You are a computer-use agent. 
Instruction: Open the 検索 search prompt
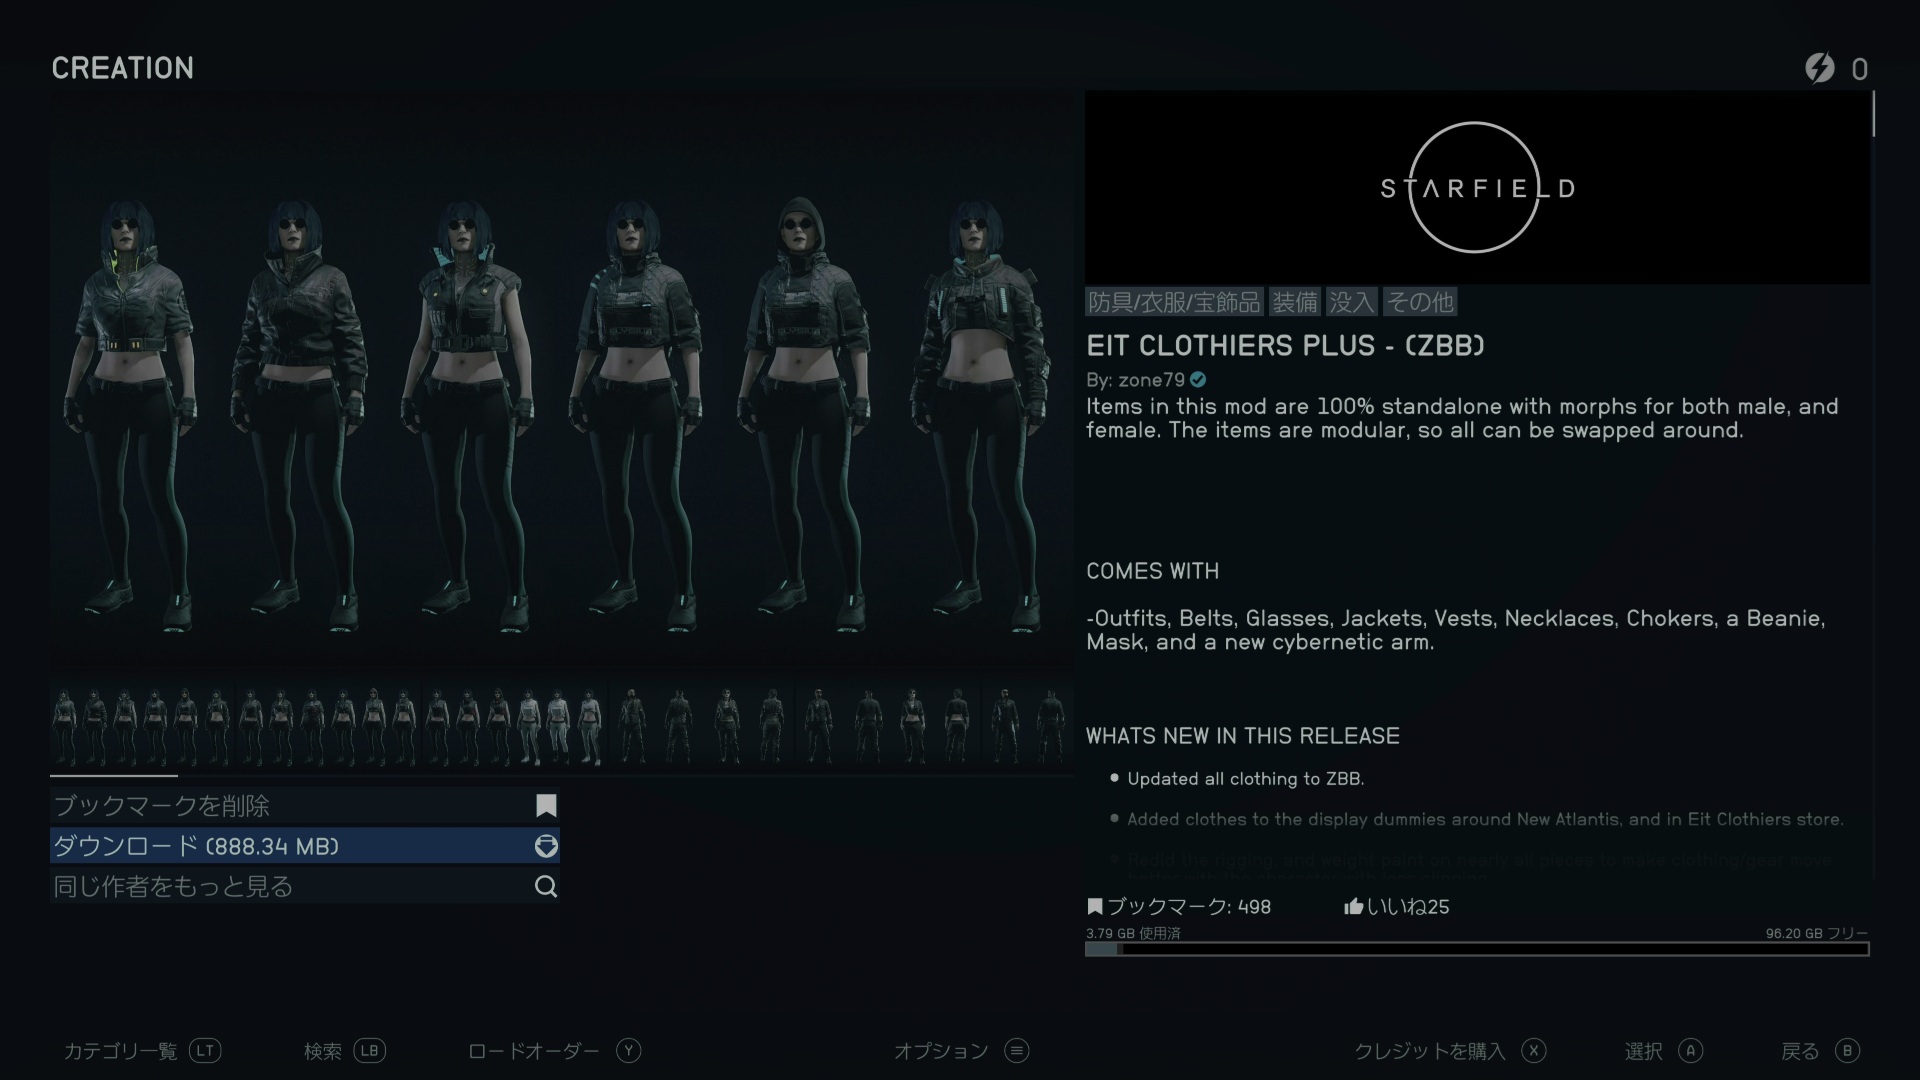pyautogui.click(x=345, y=1051)
